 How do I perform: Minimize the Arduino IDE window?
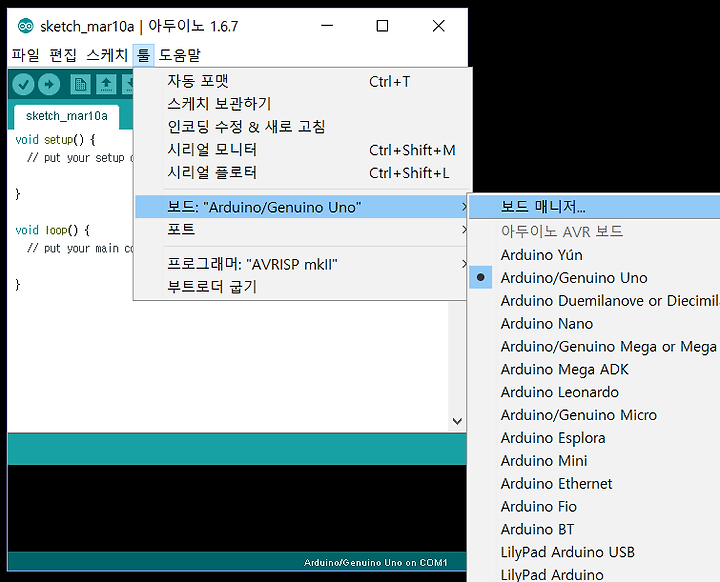[x=327, y=26]
